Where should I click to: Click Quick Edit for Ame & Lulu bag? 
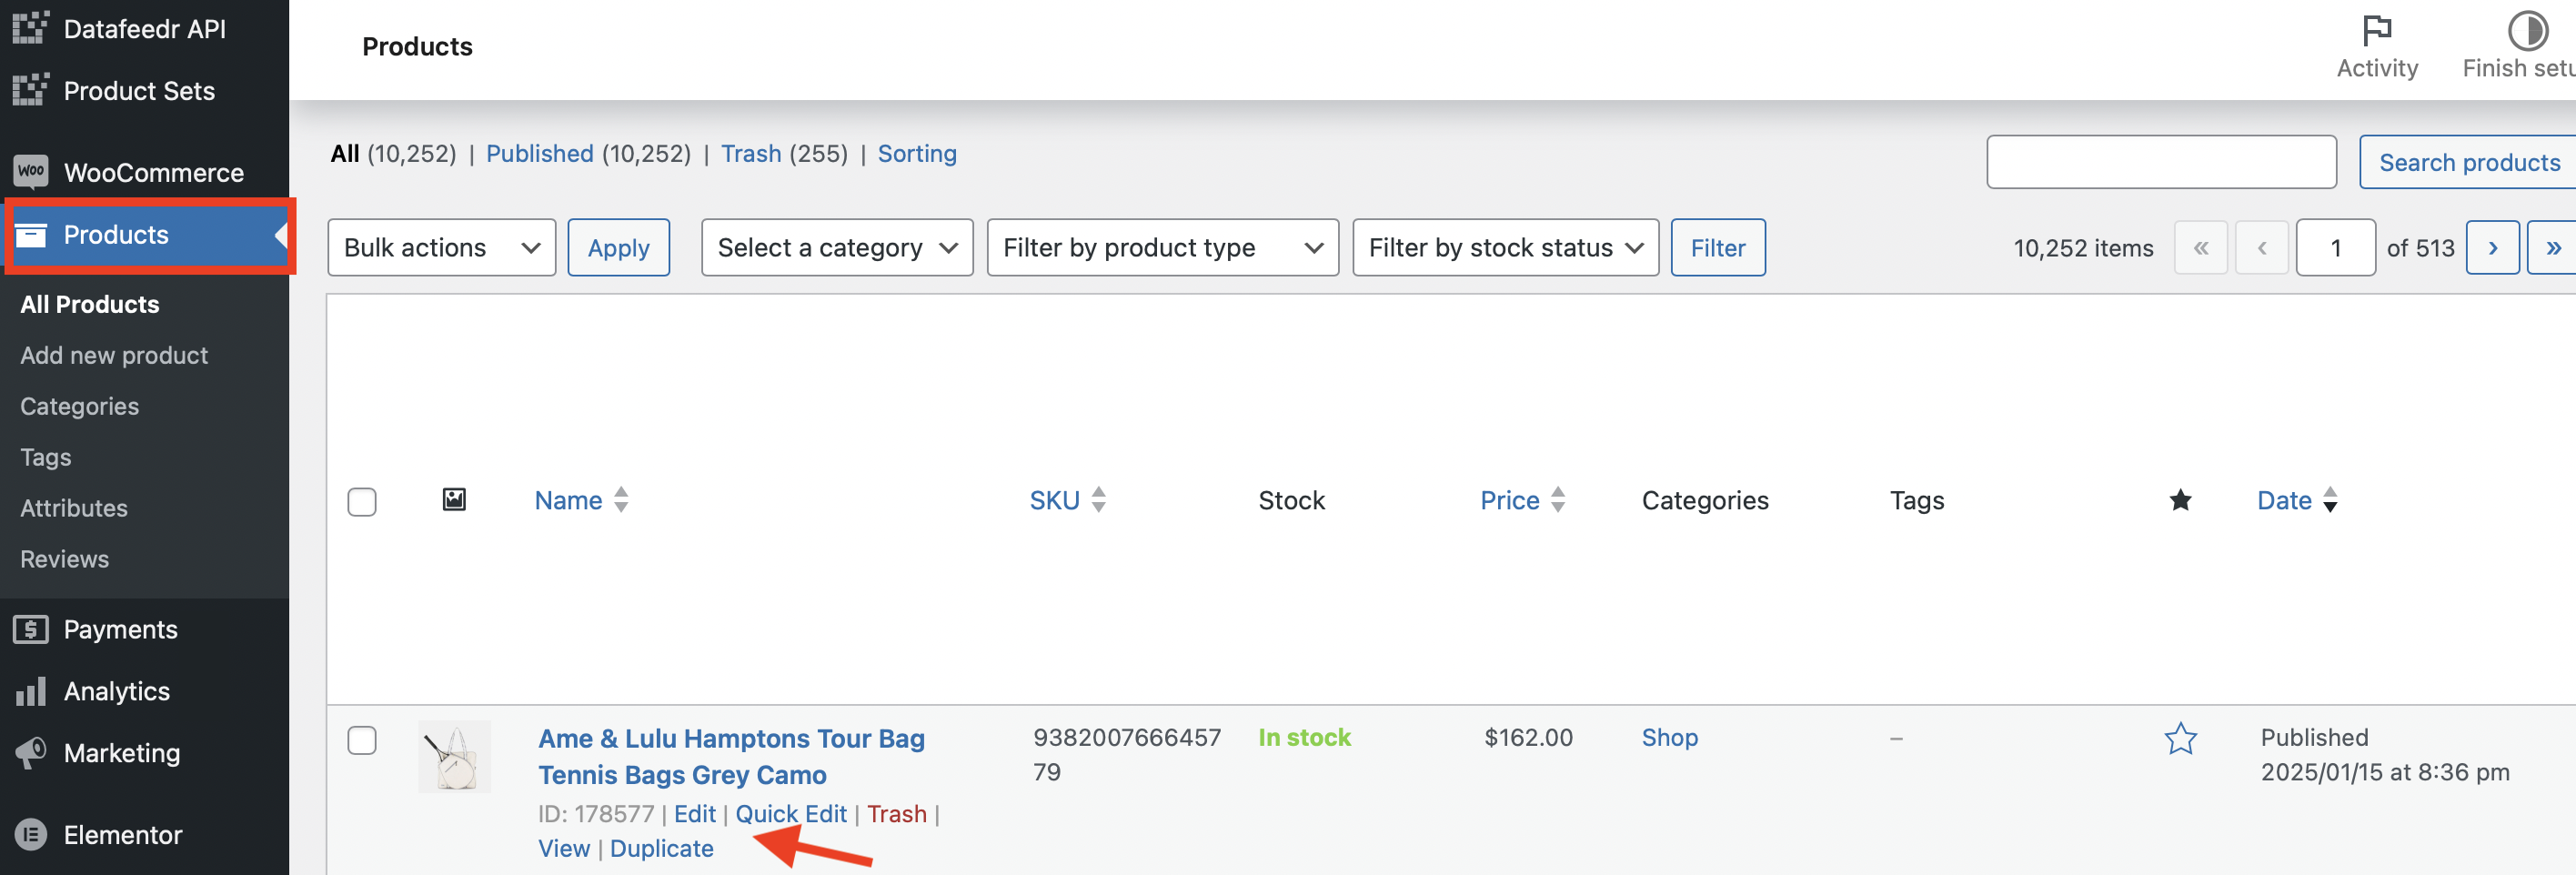(x=791, y=814)
